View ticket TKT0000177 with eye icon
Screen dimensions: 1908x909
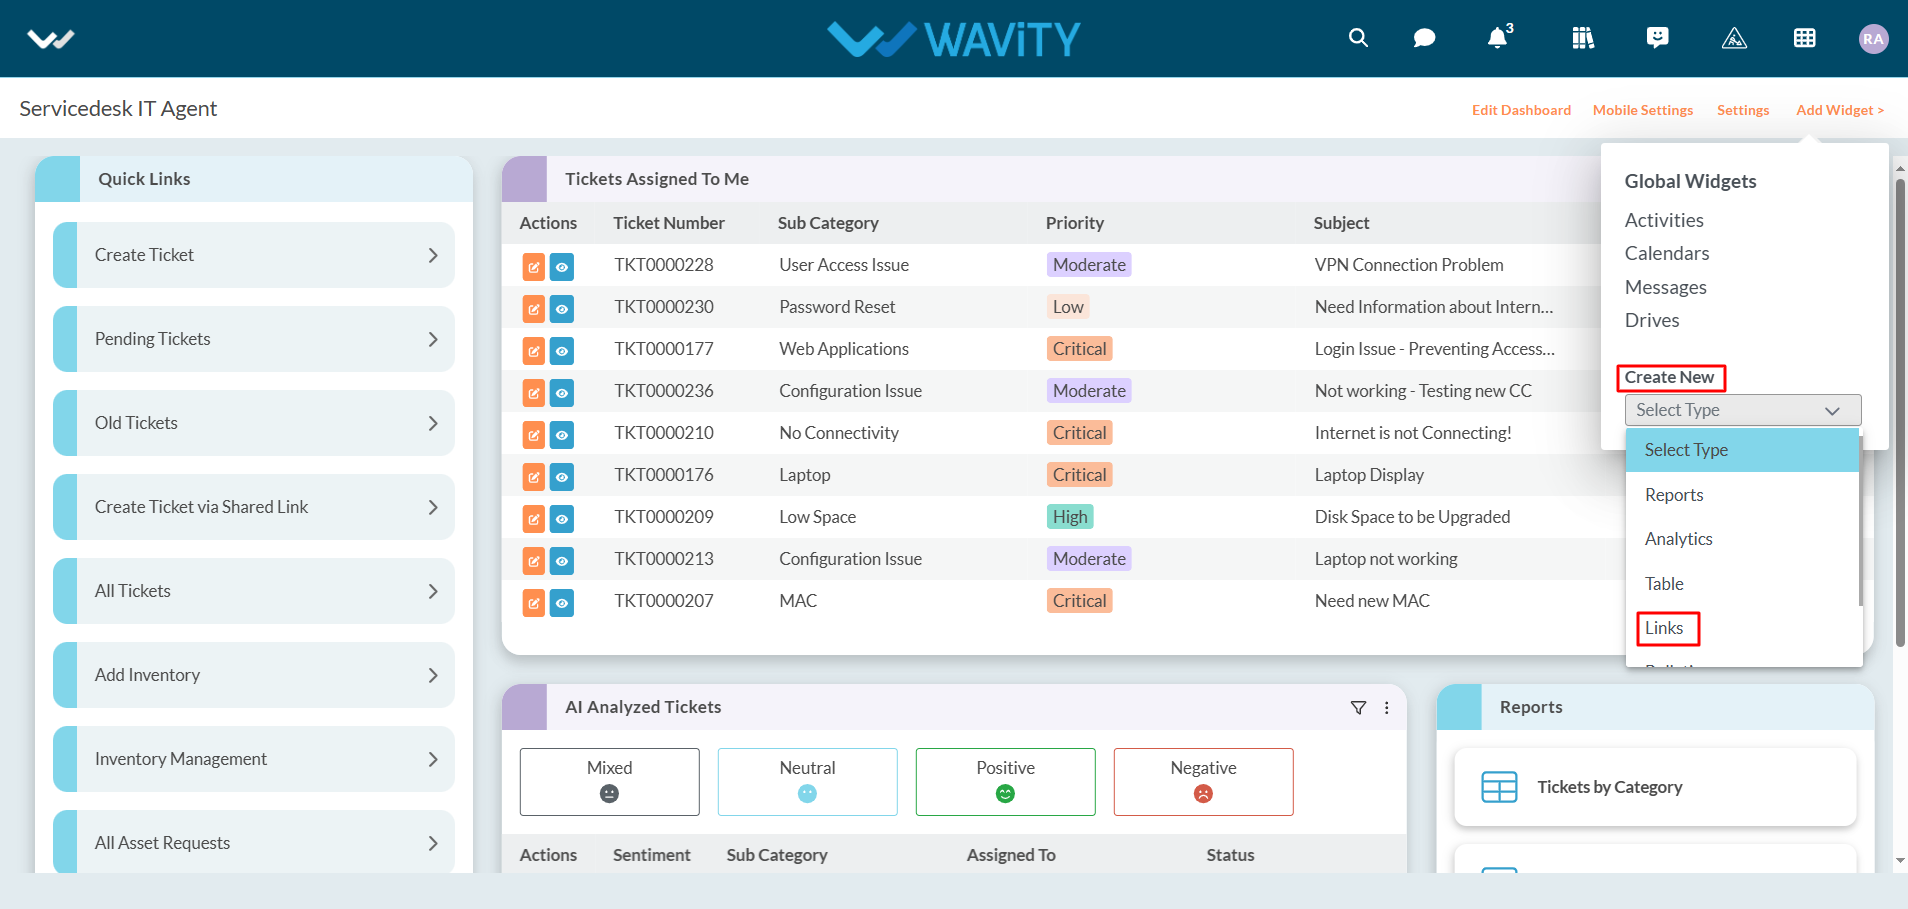(562, 351)
